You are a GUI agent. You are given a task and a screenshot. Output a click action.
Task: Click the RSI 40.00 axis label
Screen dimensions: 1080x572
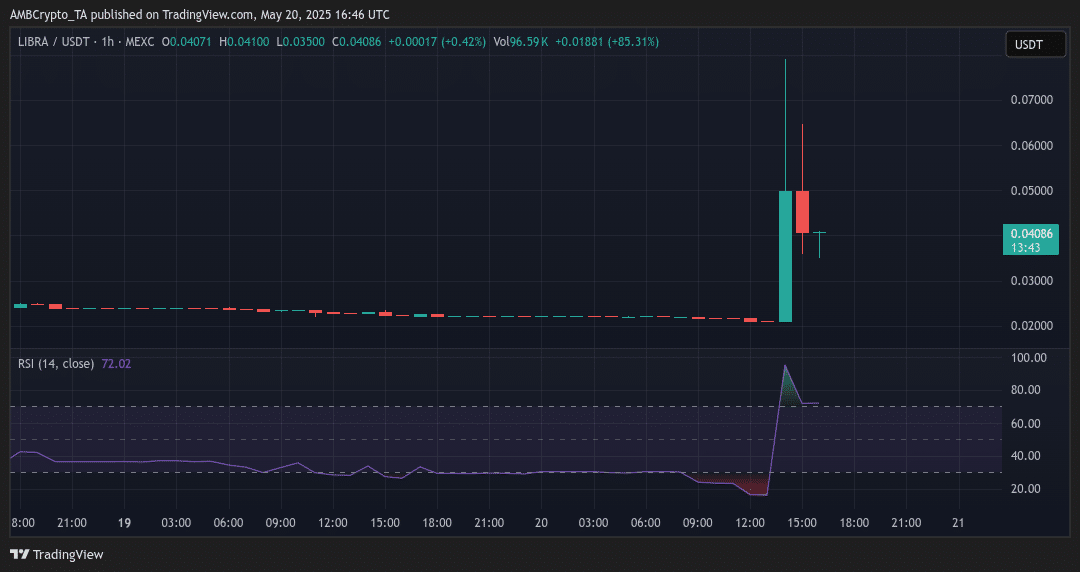point(1026,456)
